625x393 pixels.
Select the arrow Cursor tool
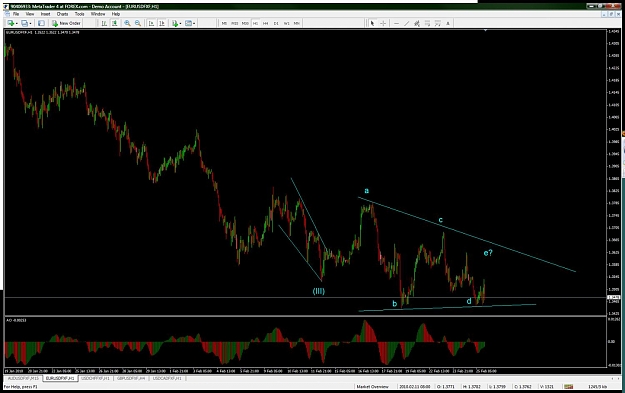click(x=372, y=23)
